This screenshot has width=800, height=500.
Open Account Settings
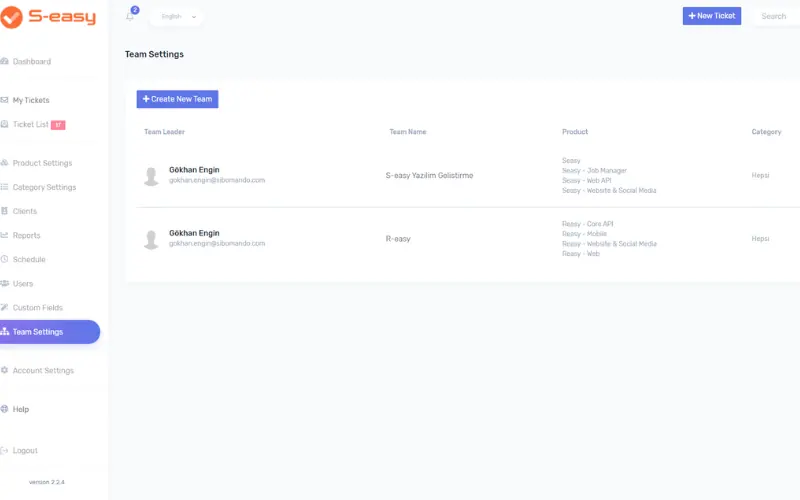point(43,371)
